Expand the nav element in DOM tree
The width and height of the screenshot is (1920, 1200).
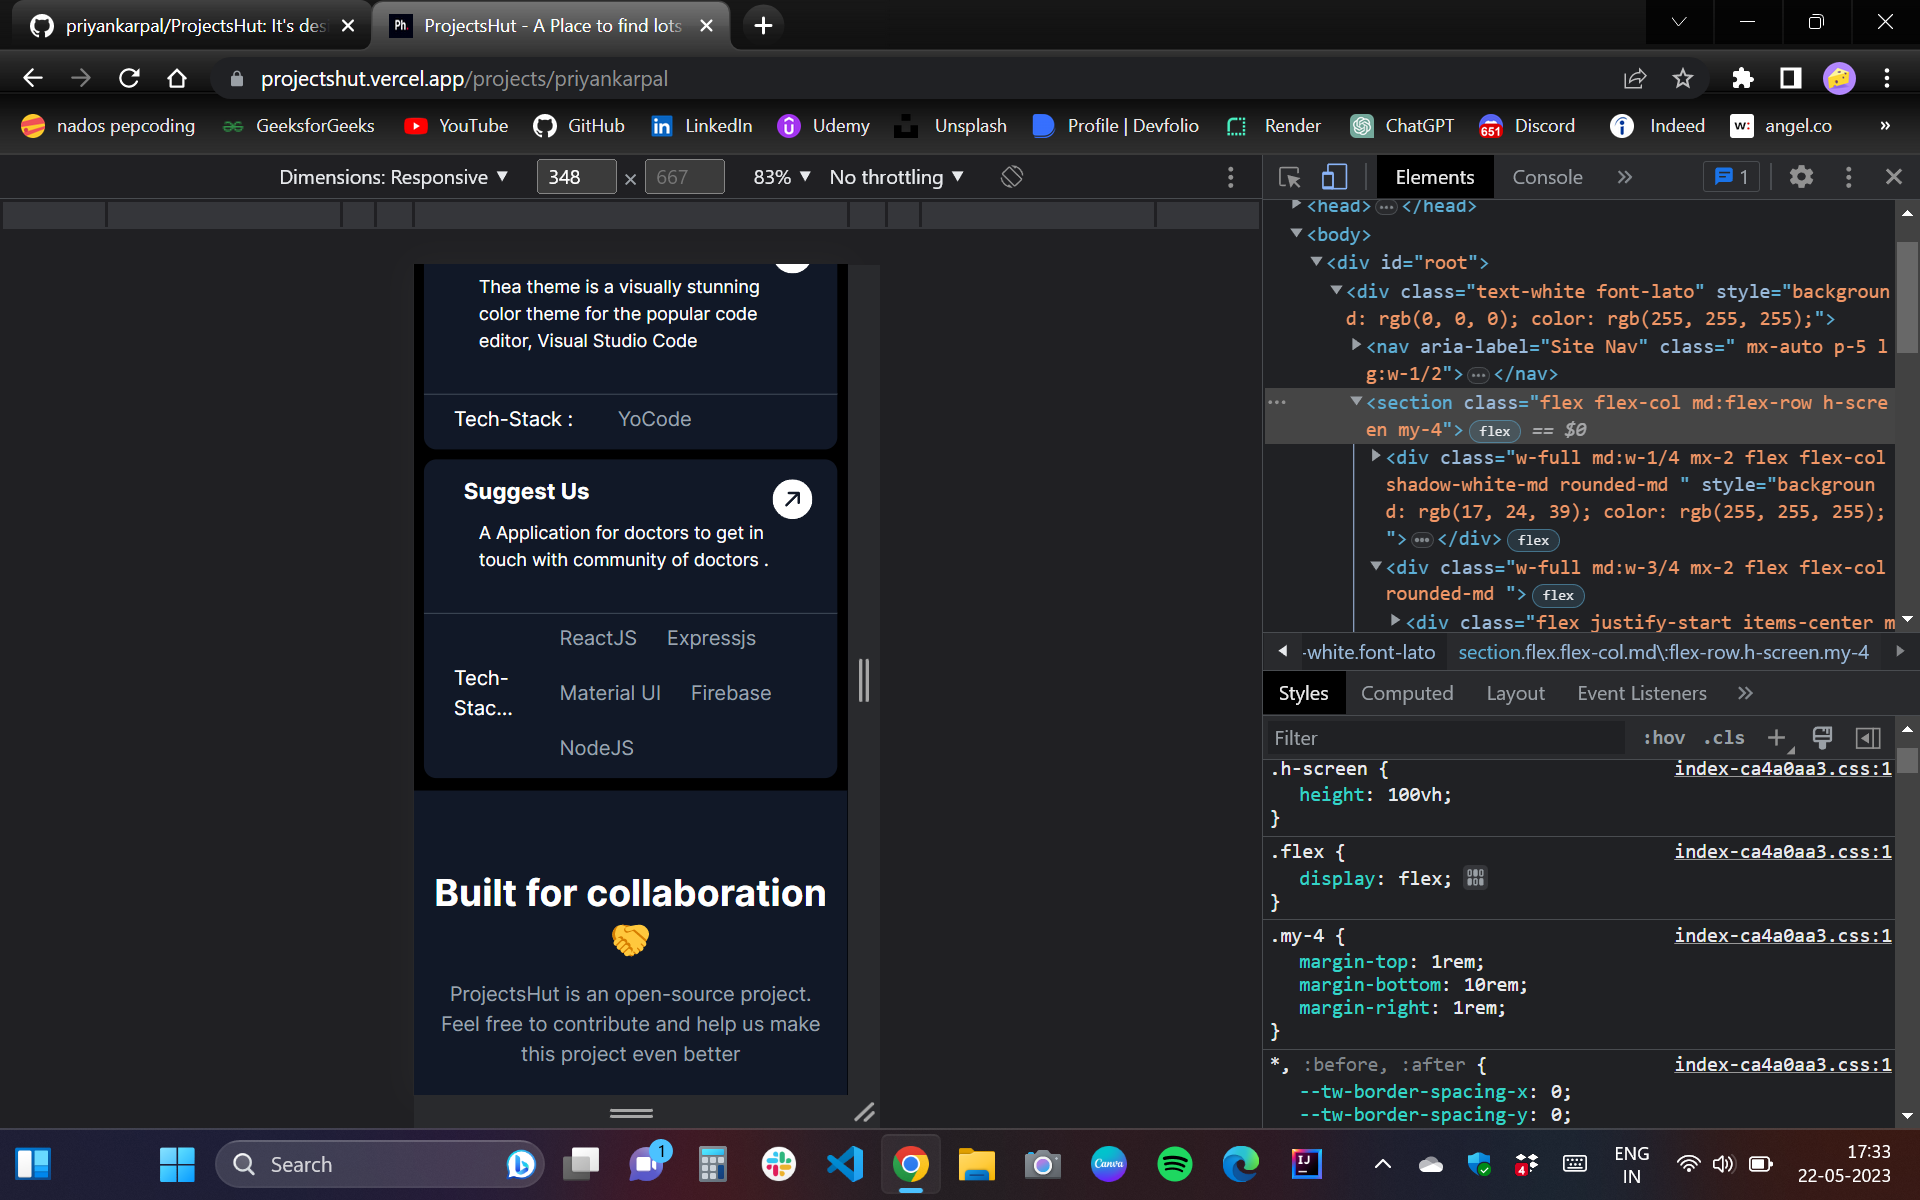1356,346
